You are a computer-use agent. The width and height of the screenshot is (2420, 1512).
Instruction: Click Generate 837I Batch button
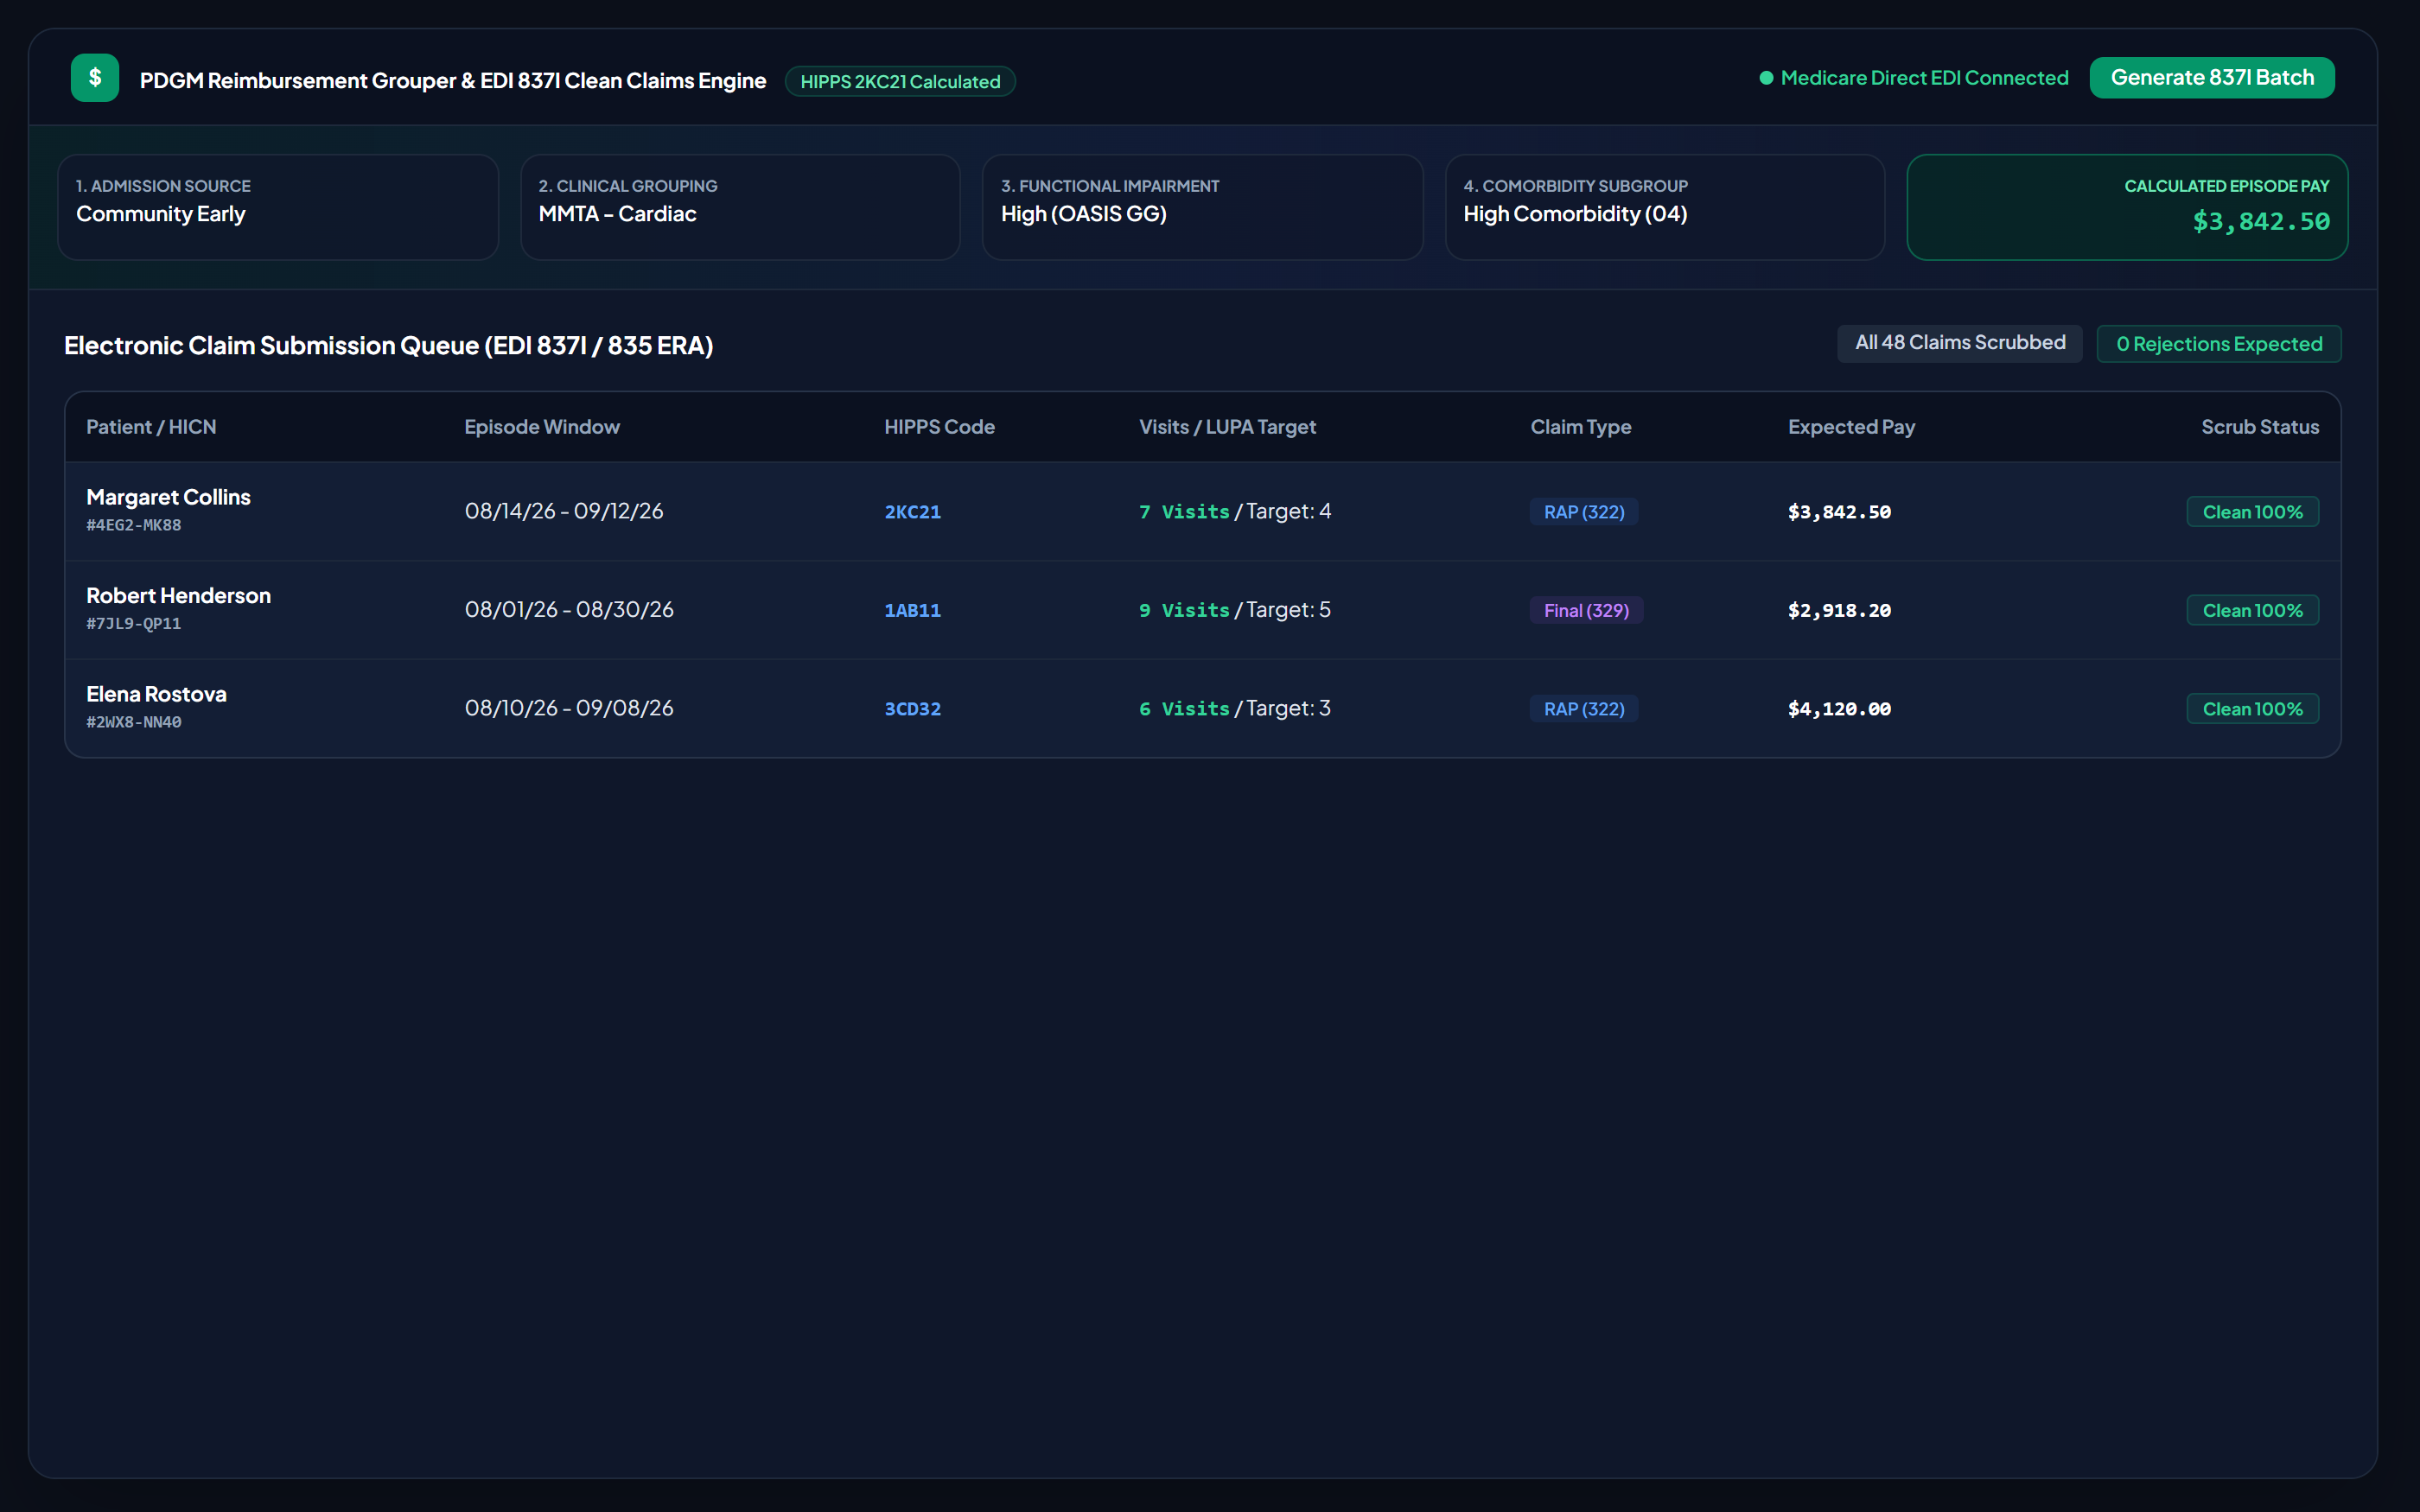coord(2212,78)
